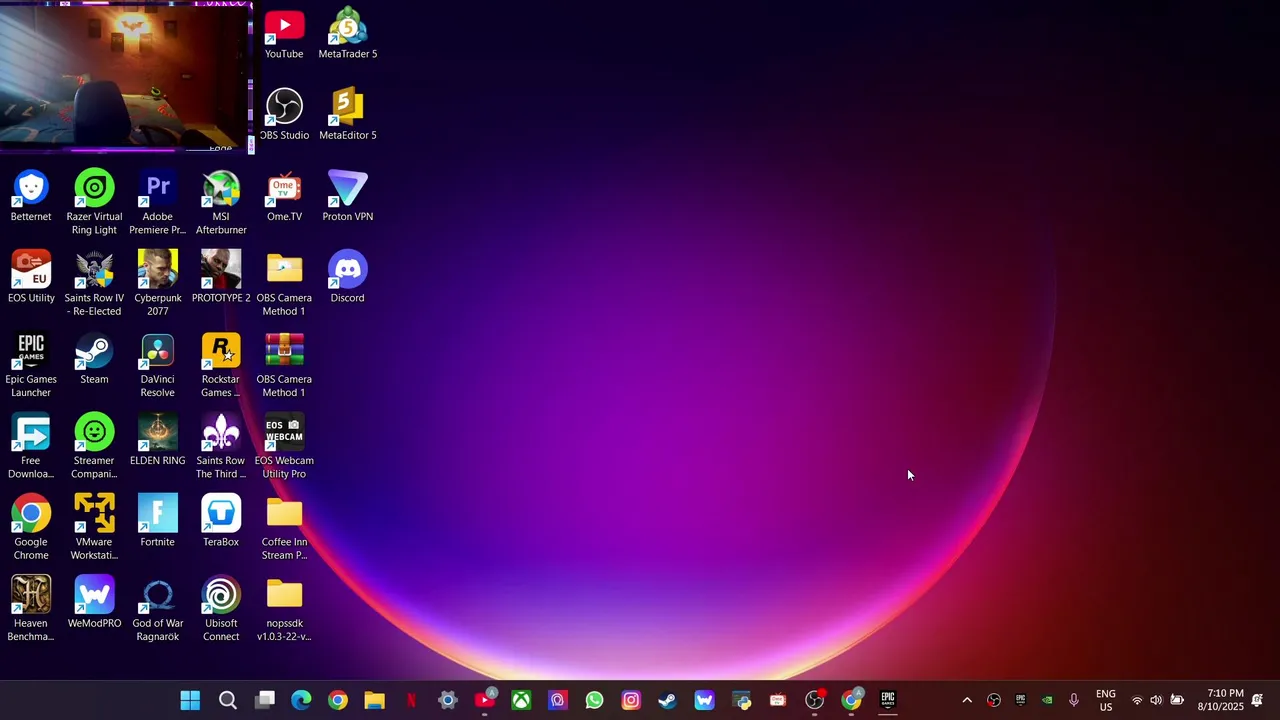The width and height of the screenshot is (1280, 720).
Task: Click the WeMod icon in the taskbar
Action: tap(704, 700)
